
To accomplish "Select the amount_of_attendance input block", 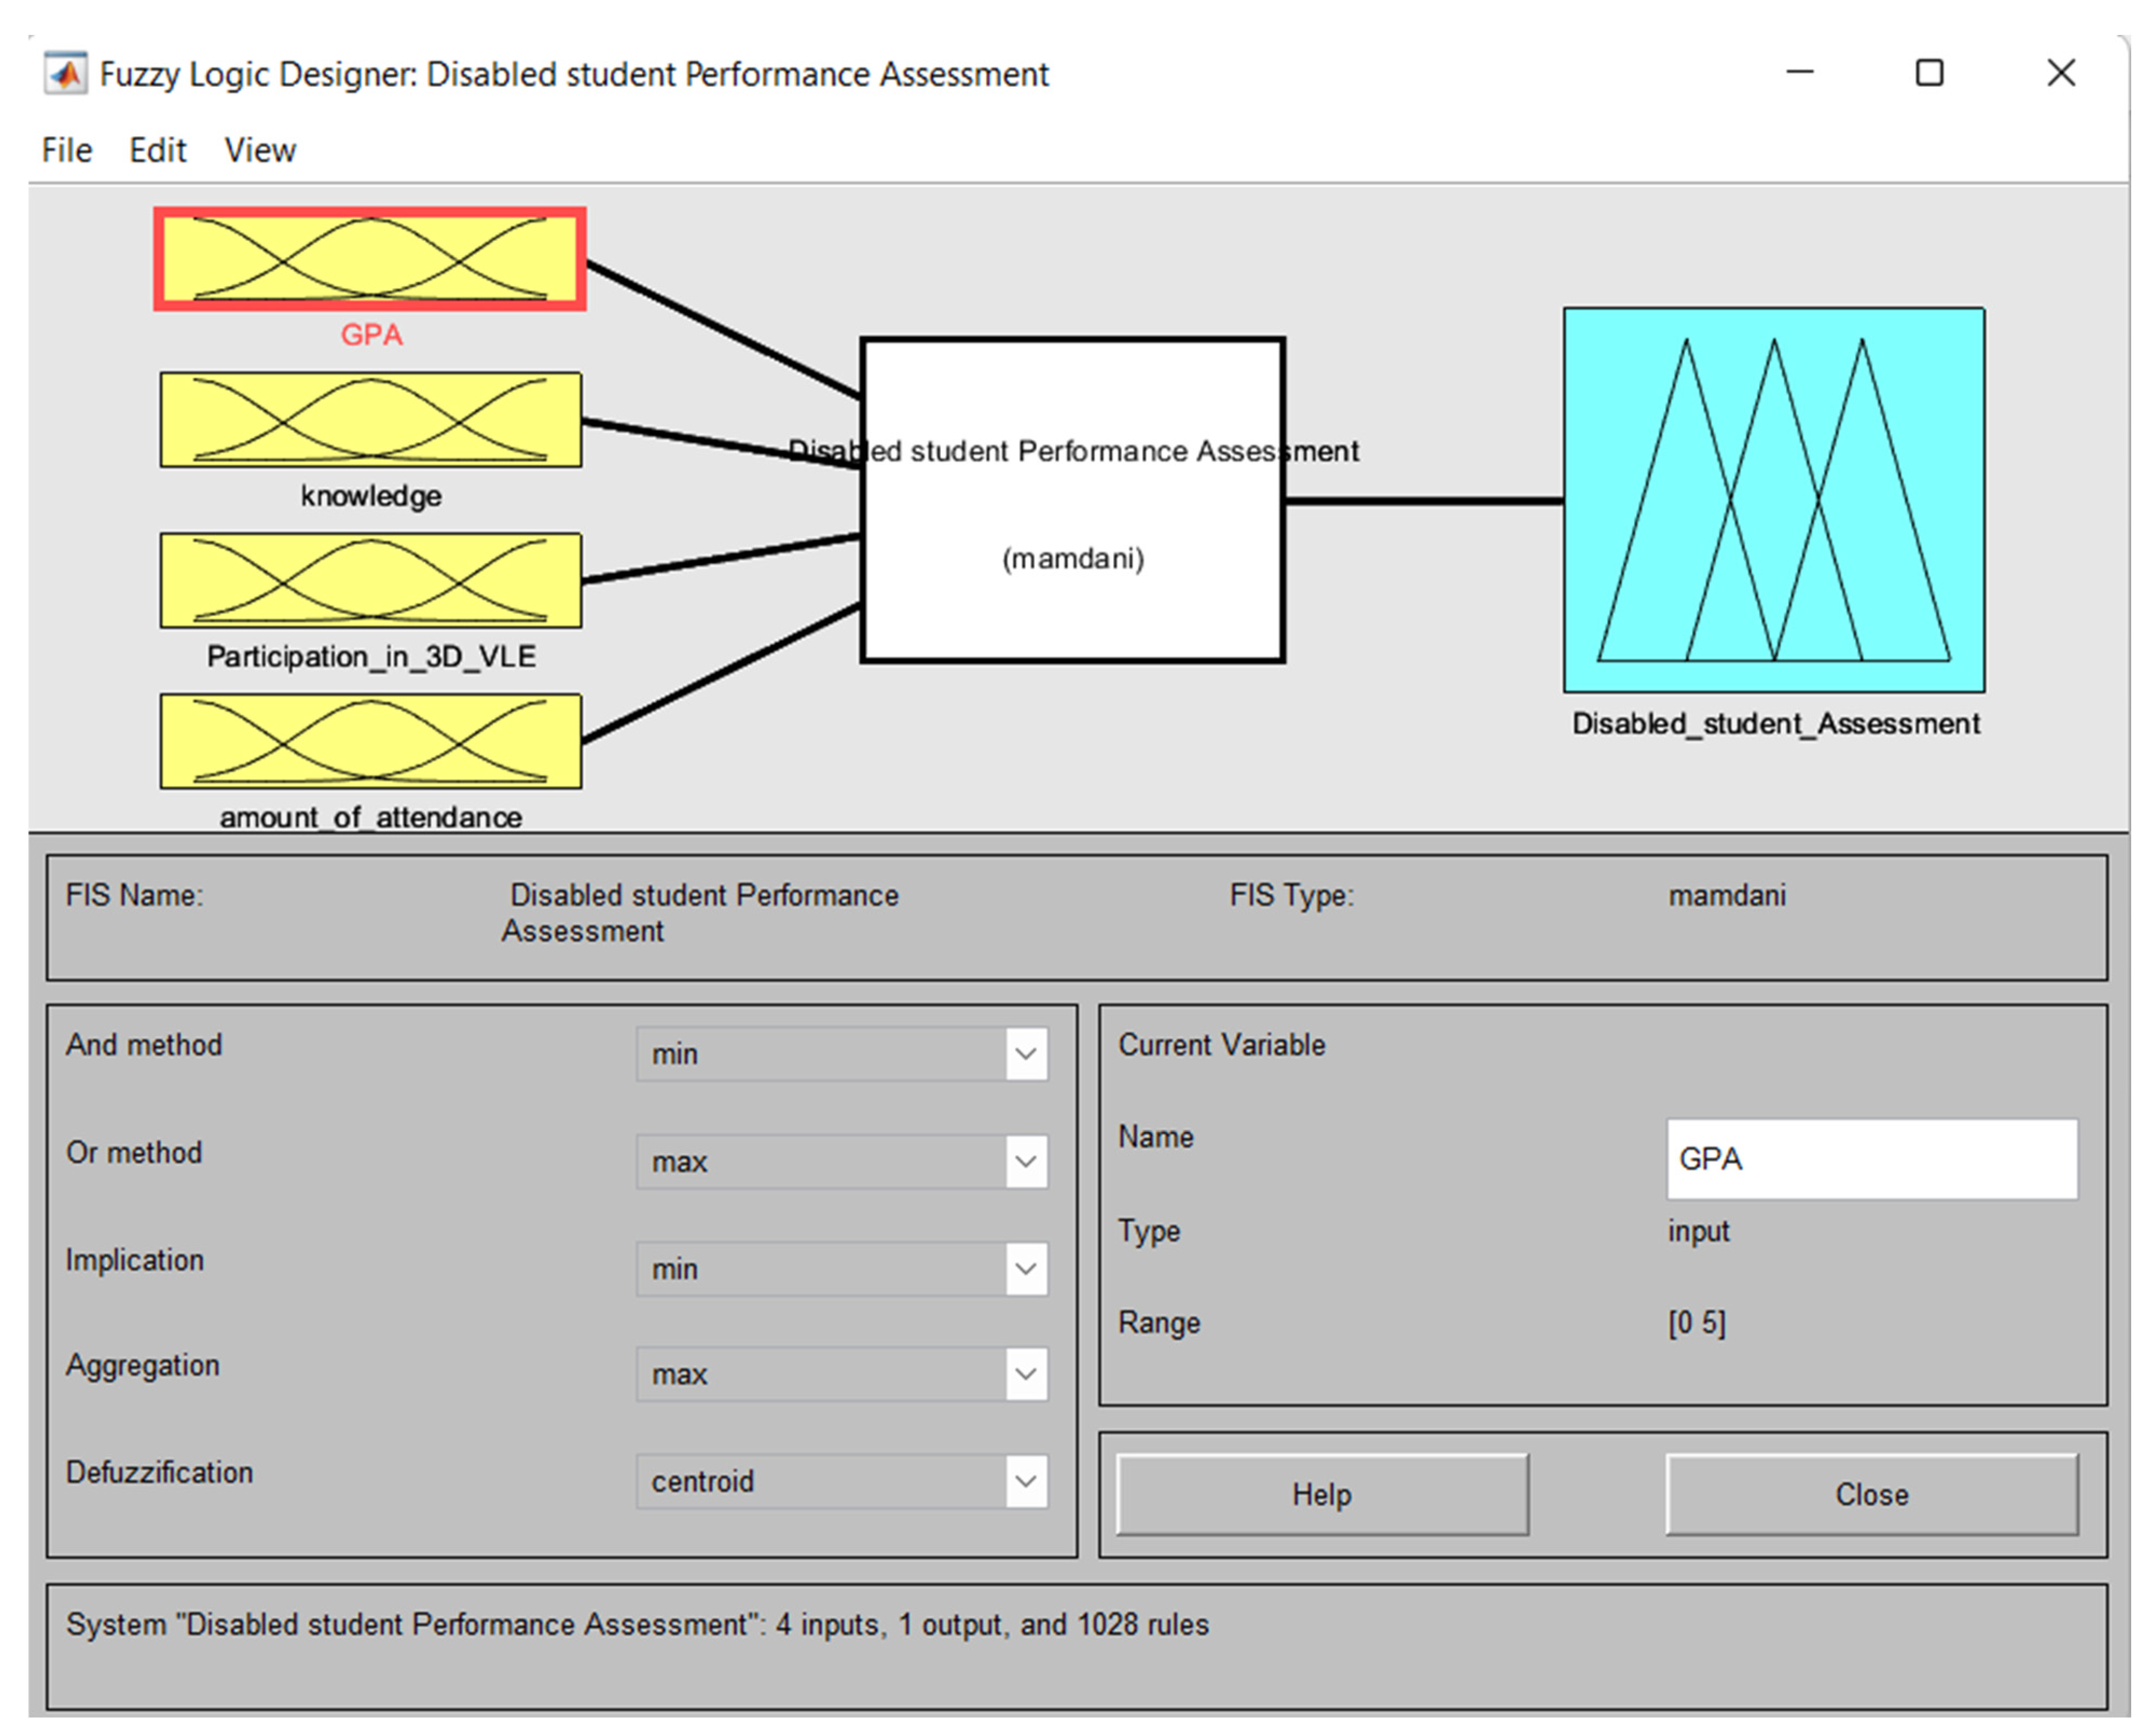I will 370,741.
